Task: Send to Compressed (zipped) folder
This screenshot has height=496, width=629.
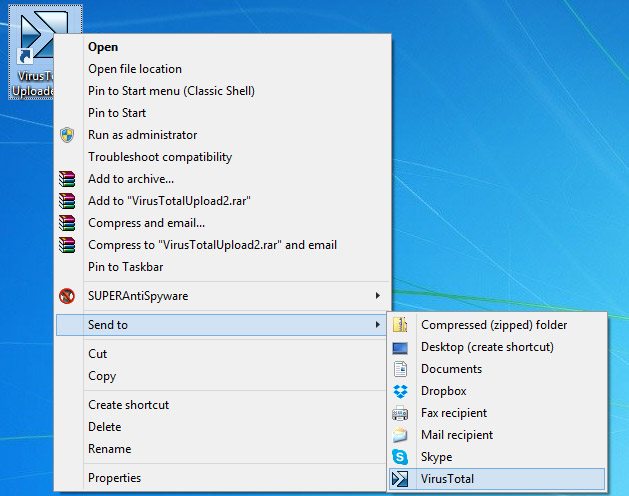Action: pyautogui.click(x=497, y=325)
